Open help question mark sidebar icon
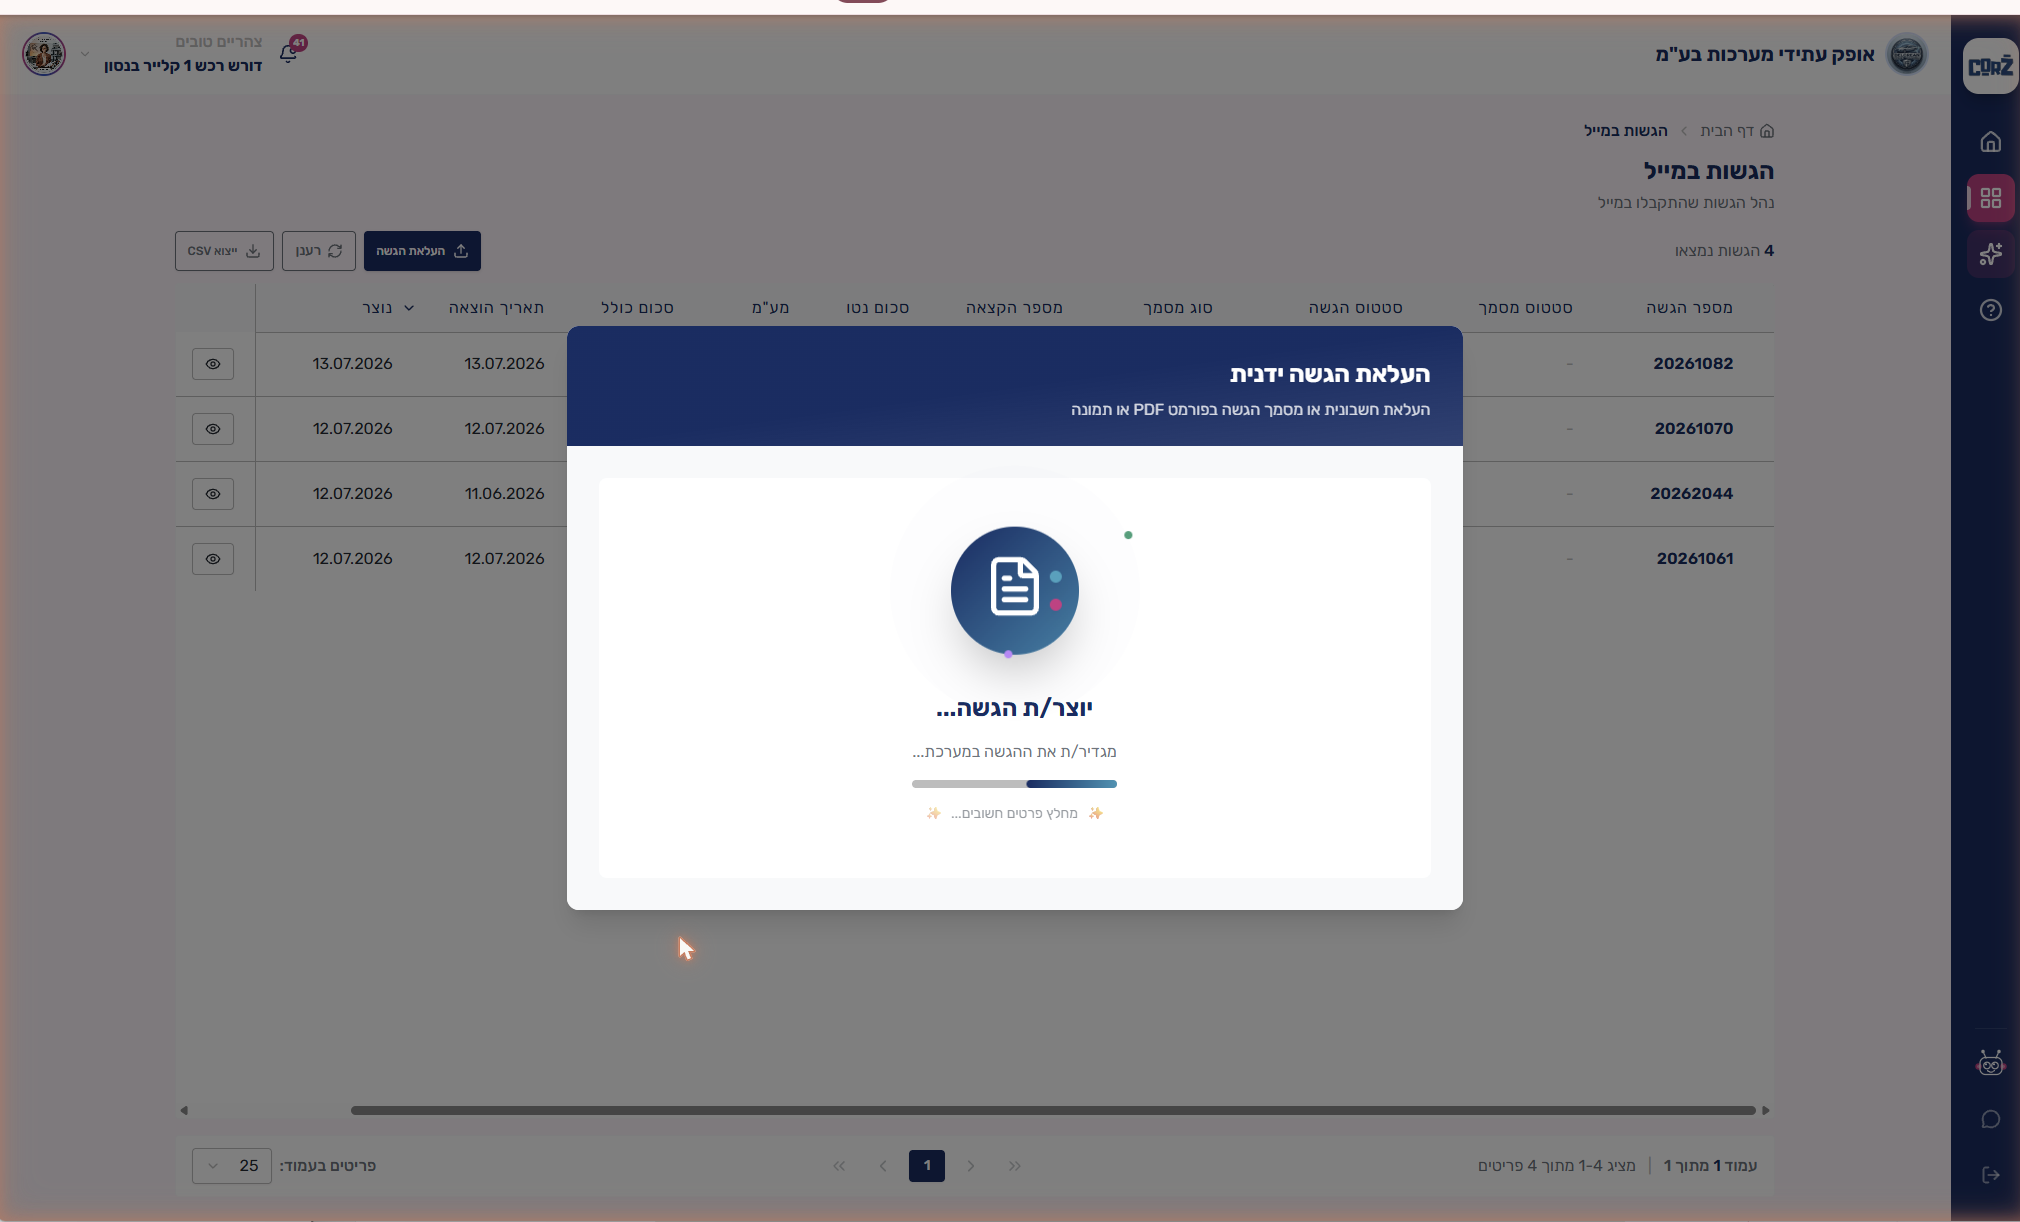This screenshot has height=1222, width=2020. tap(1990, 310)
